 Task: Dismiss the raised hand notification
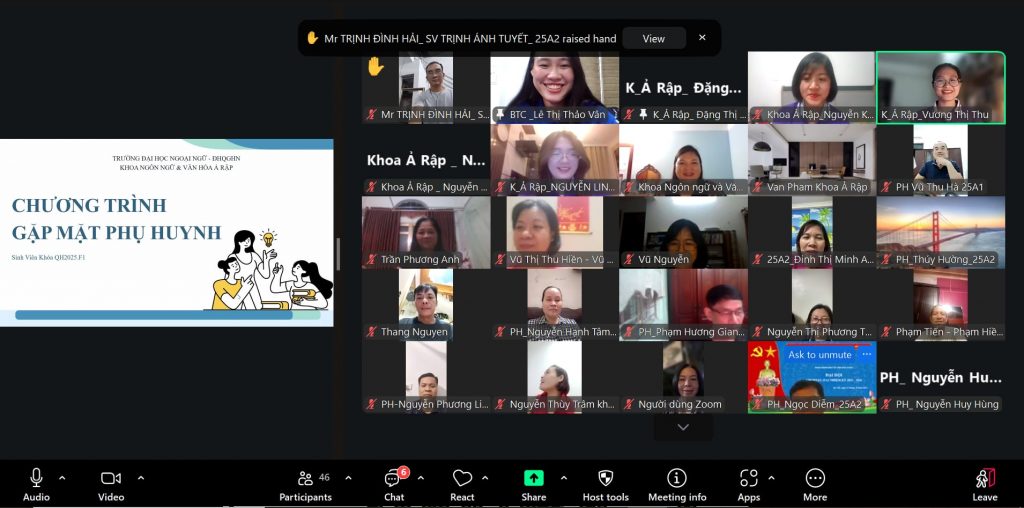[x=702, y=38]
